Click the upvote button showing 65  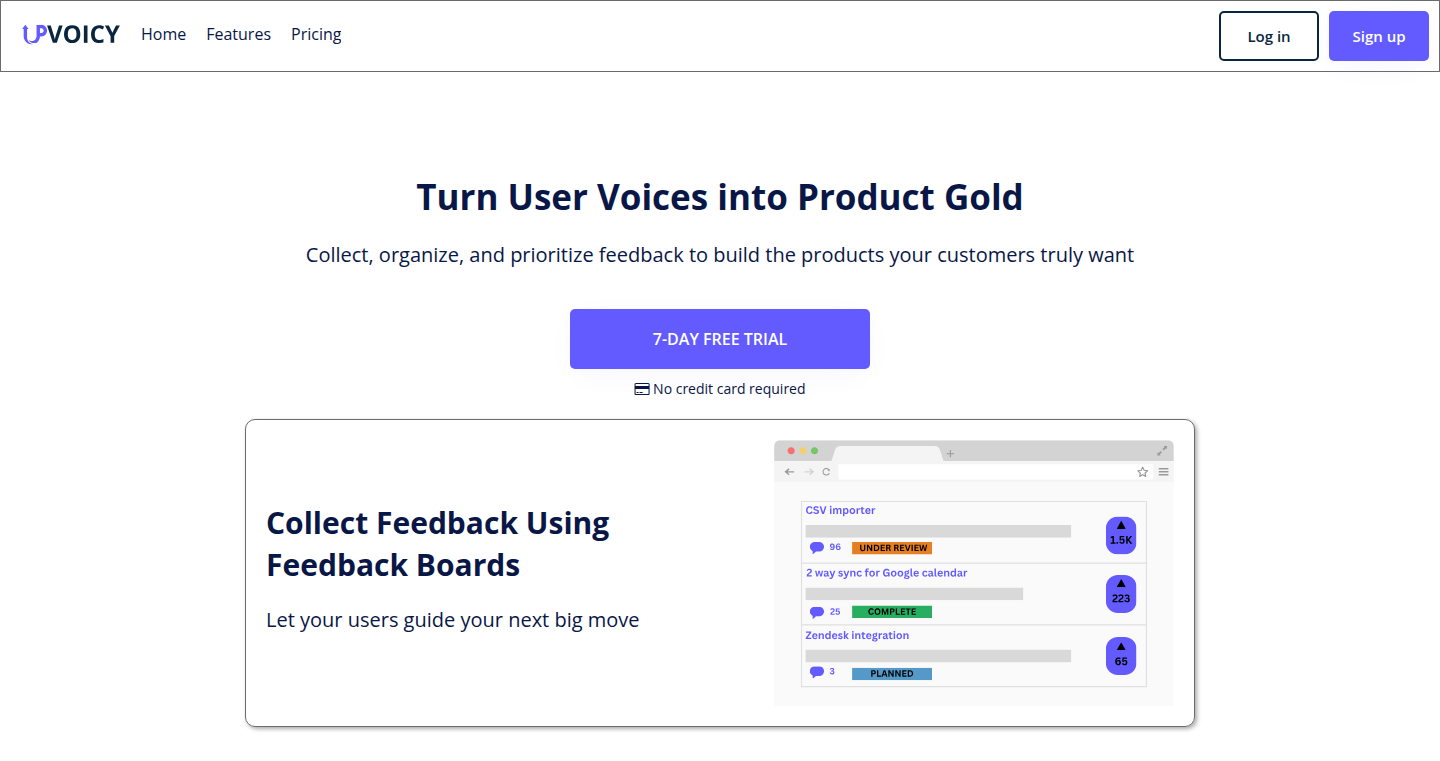pos(1121,656)
